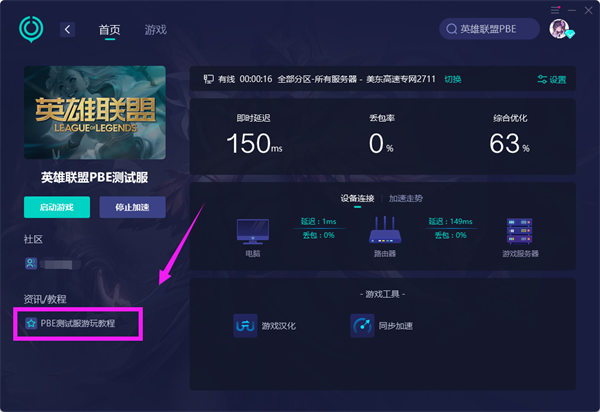Open the user avatar profile
Image resolution: width=600 pixels, height=412 pixels.
[x=559, y=29]
